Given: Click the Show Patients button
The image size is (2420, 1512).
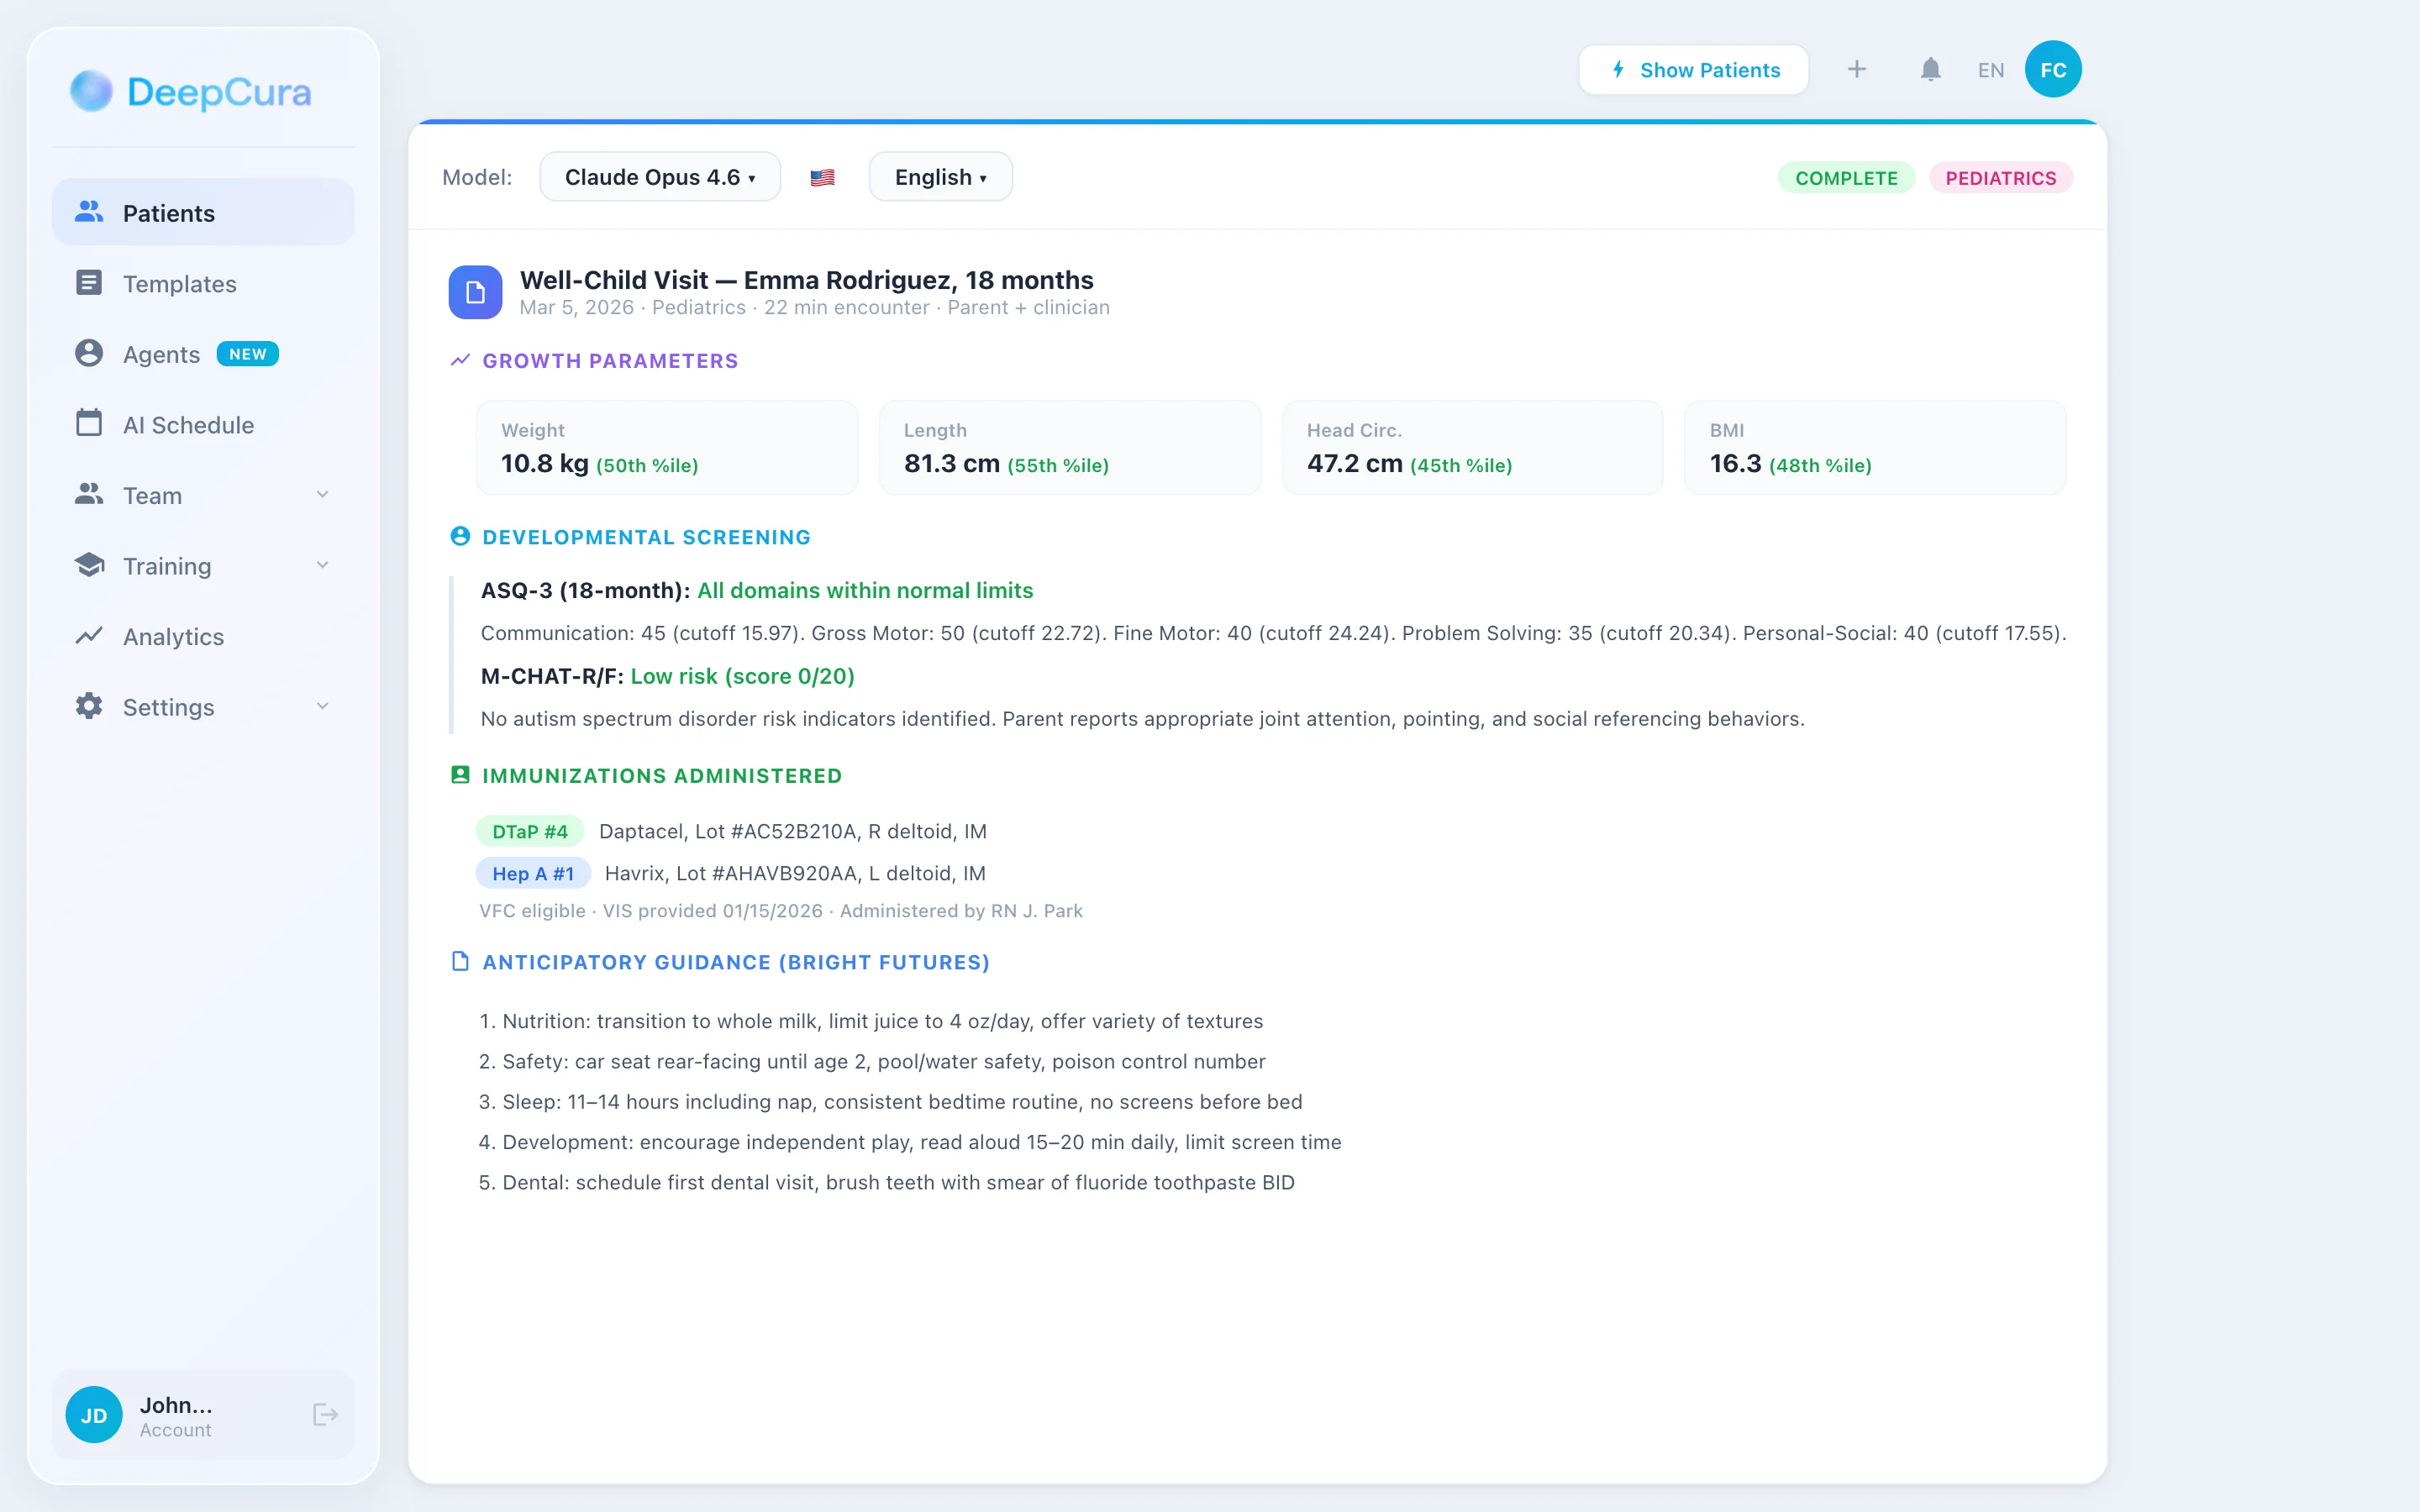Looking at the screenshot, I should 1693,69.
